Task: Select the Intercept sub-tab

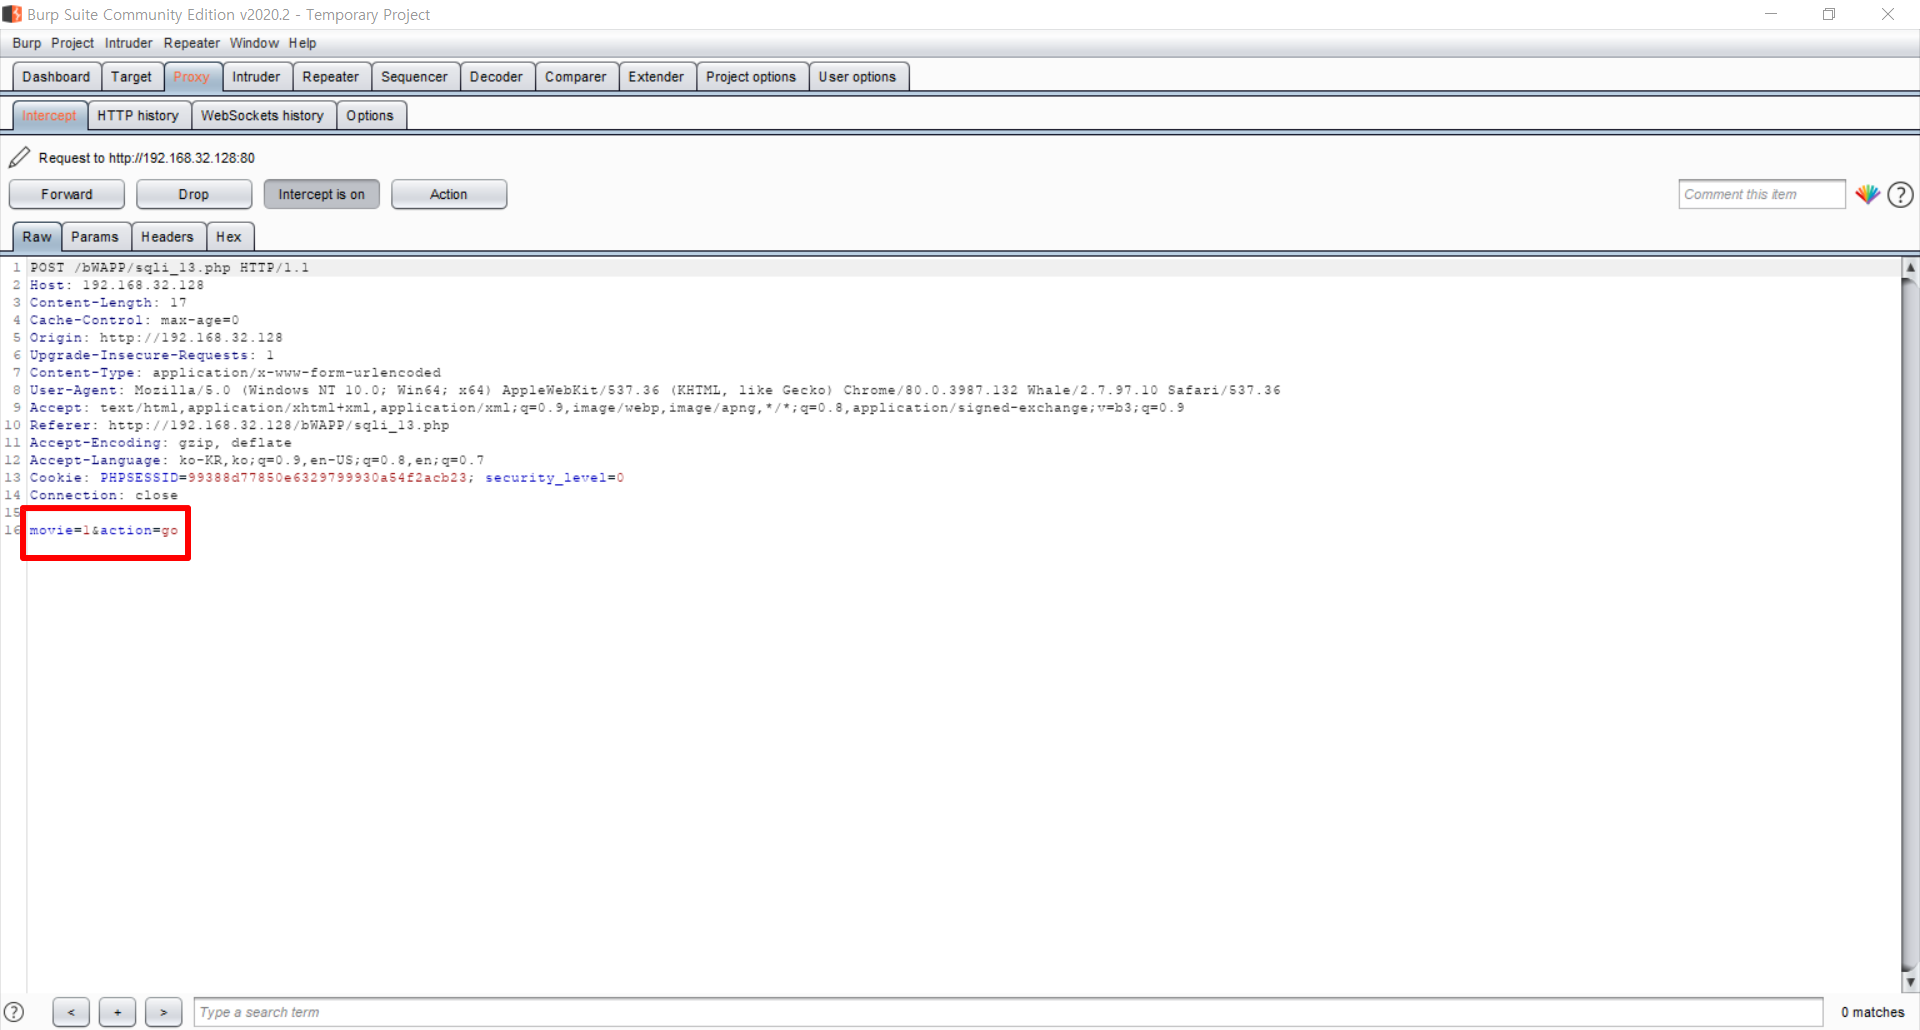Action: tap(49, 116)
